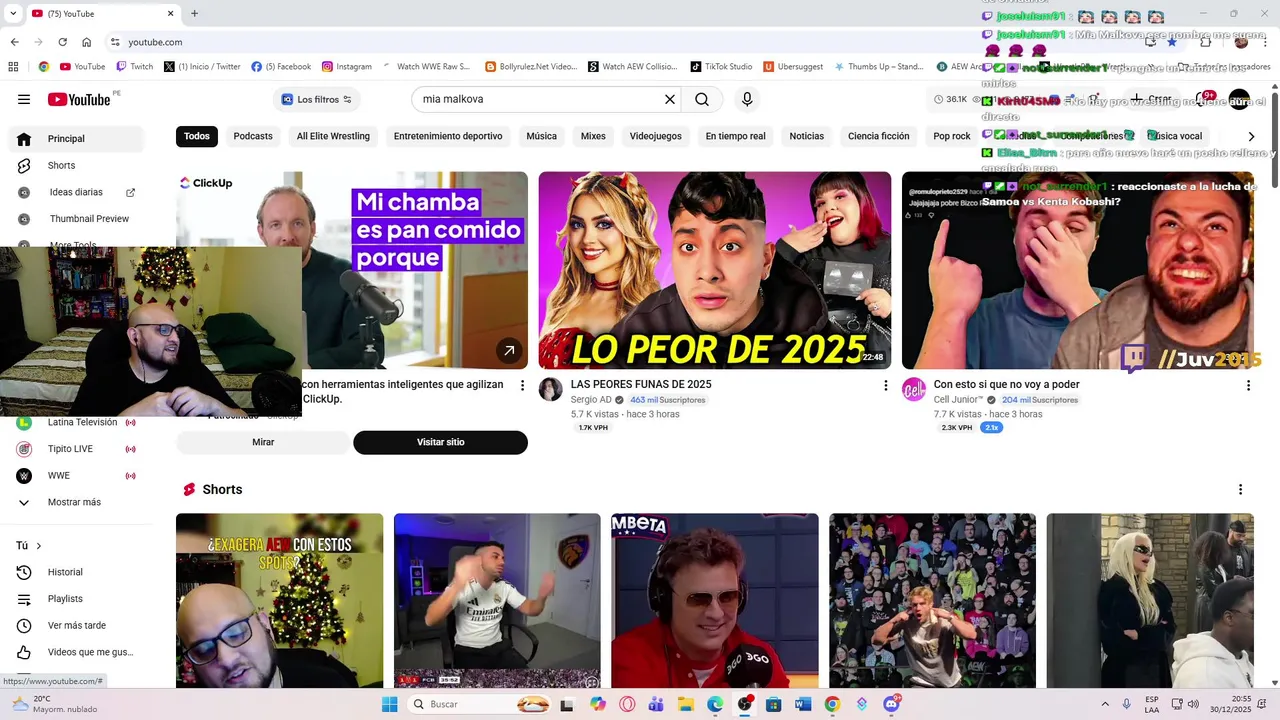
Task: Open the Ubersuggest bookmark
Action: 793,67
